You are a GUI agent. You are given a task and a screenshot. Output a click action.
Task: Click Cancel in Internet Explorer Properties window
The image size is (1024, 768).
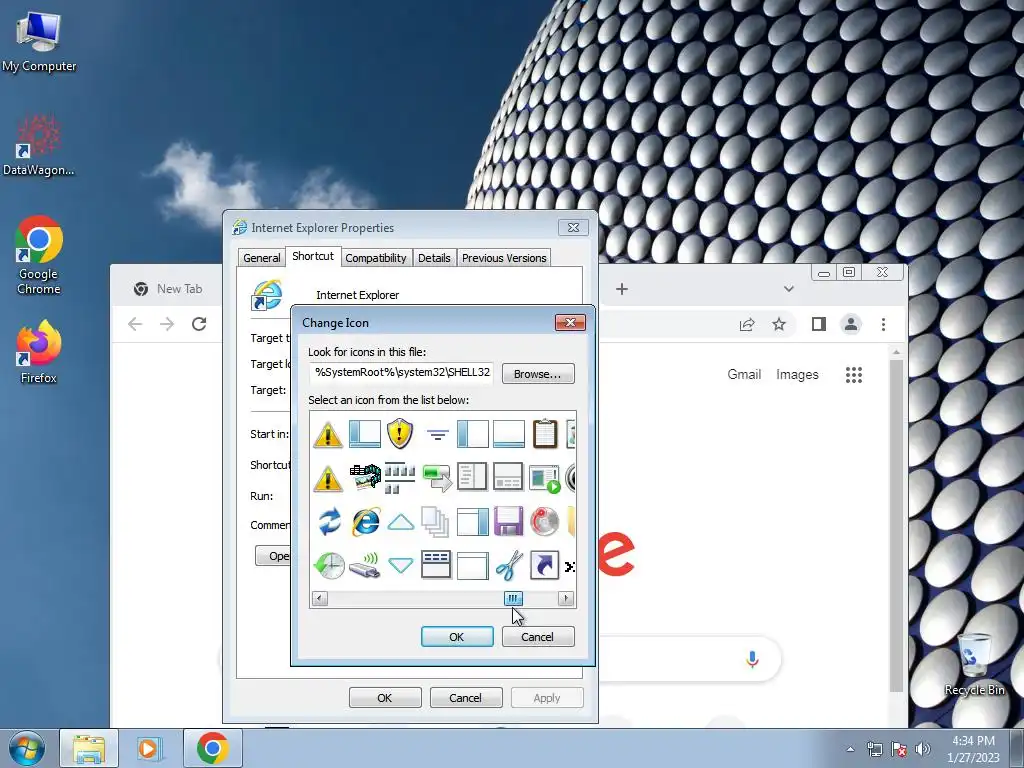pyautogui.click(x=466, y=697)
